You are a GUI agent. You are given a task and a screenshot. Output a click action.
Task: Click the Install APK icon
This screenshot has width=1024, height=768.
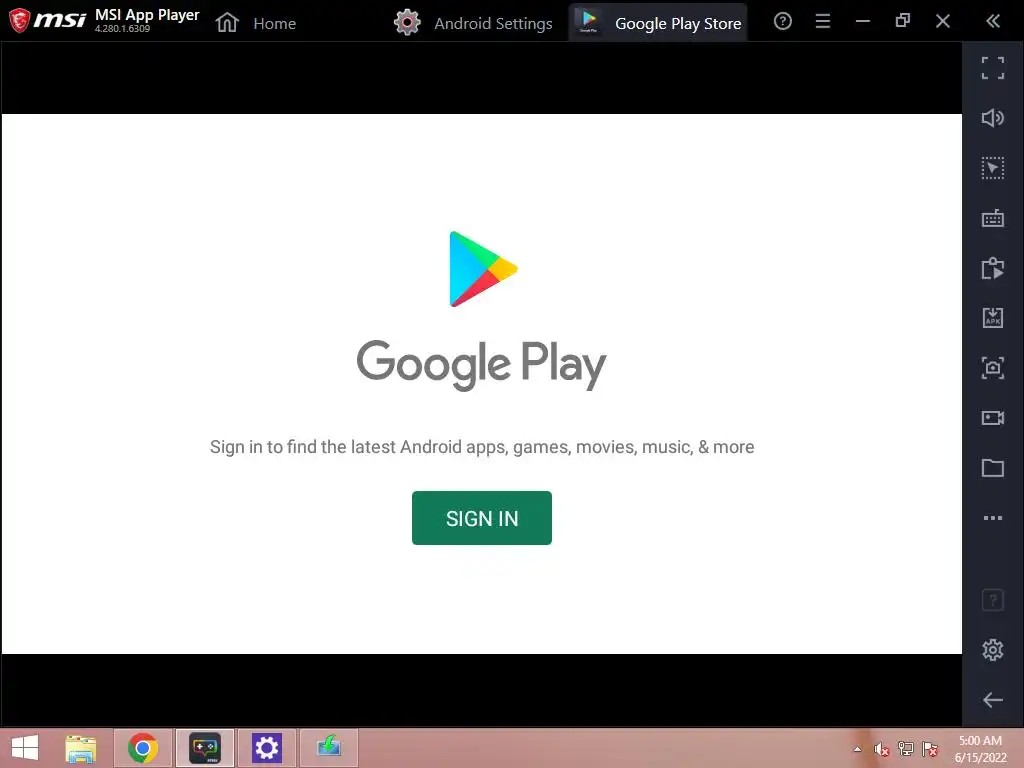993,318
